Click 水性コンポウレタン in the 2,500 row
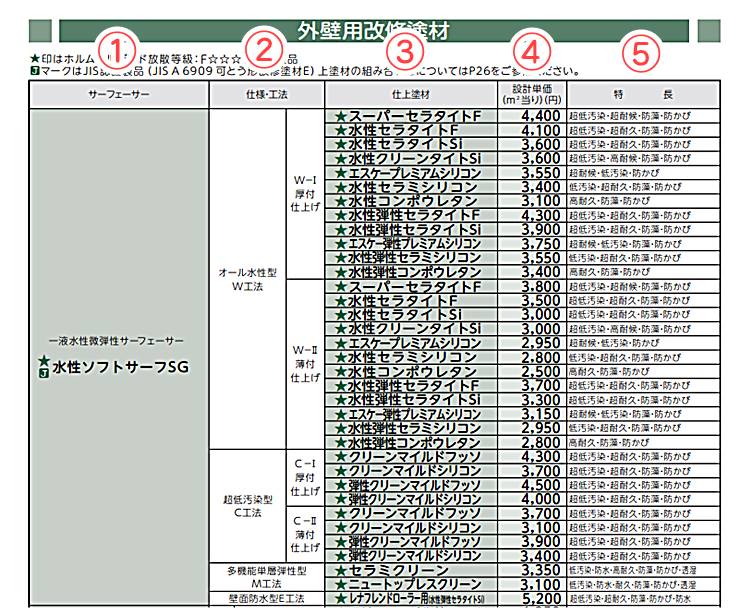This screenshot has width=740, height=614. click(x=413, y=372)
